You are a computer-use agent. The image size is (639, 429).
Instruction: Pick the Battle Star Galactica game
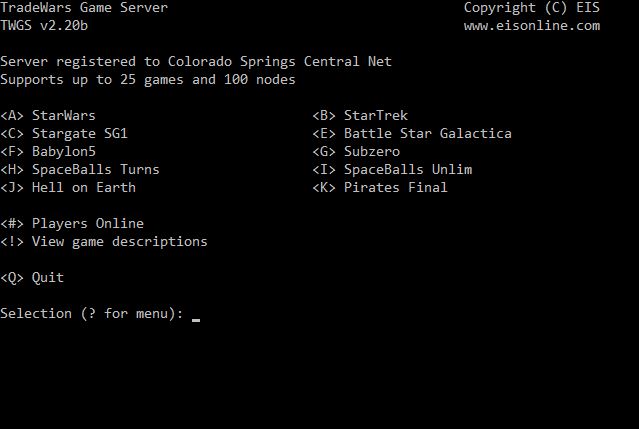tap(412, 134)
